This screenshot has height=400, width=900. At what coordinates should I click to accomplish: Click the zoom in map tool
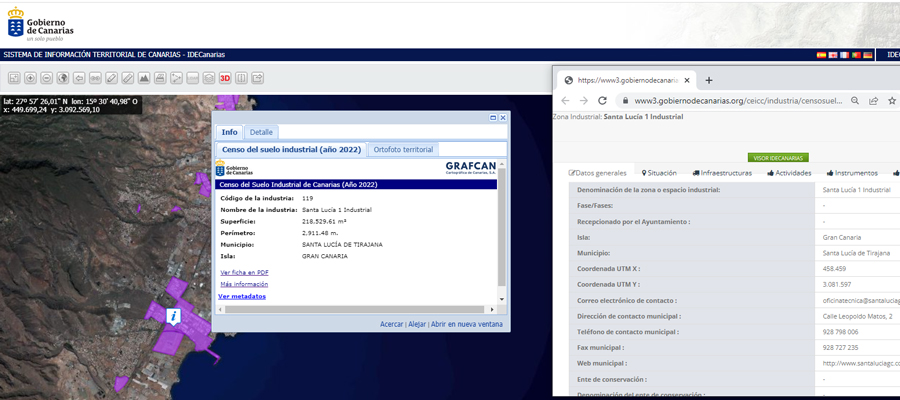[31, 78]
